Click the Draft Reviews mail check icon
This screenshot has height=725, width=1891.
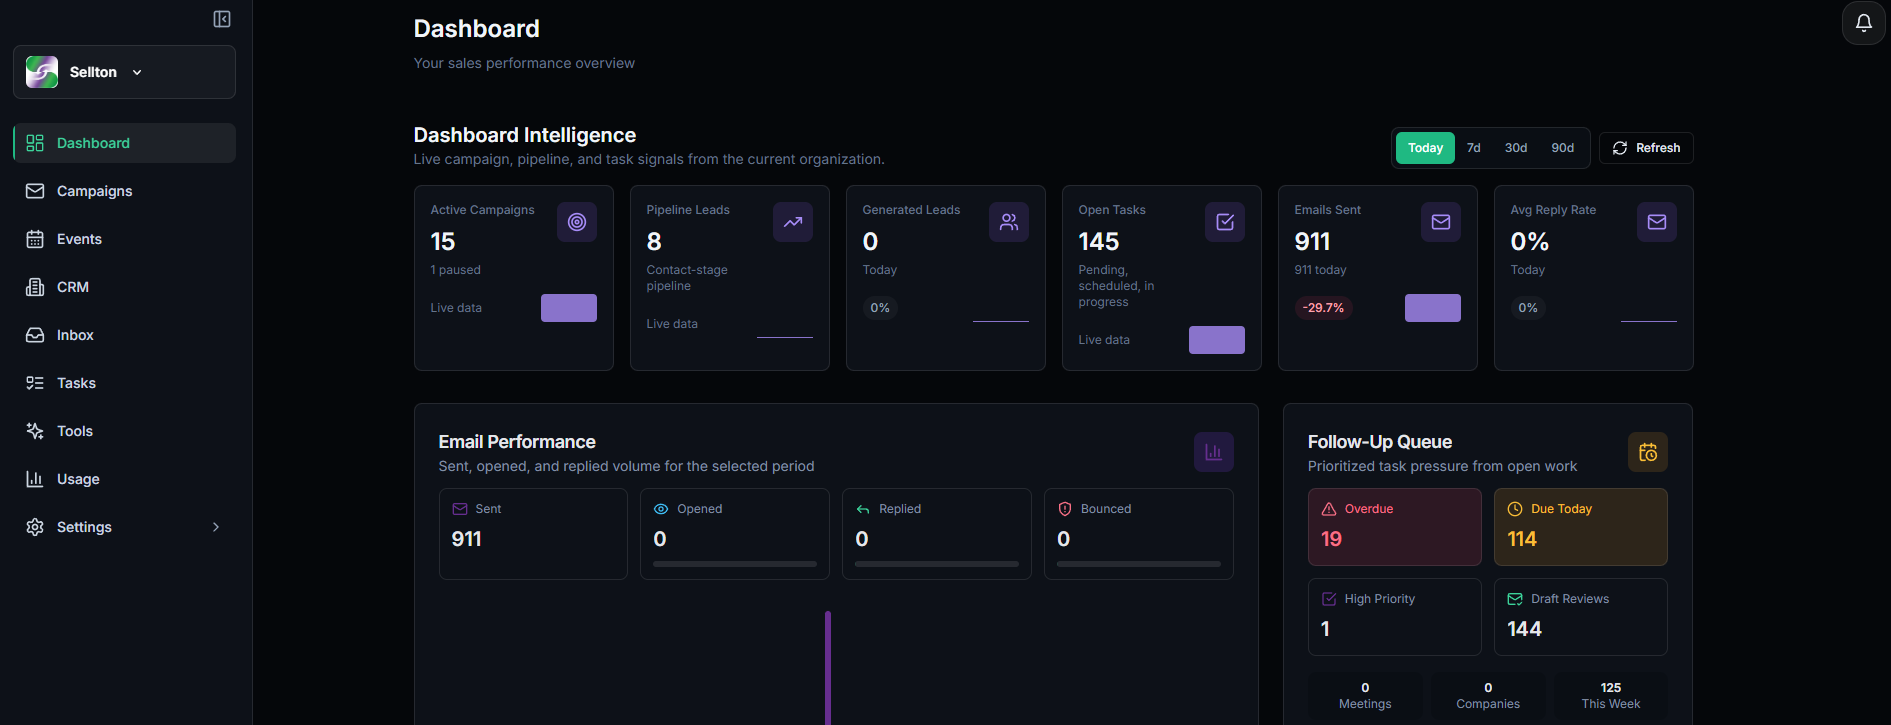tap(1515, 599)
